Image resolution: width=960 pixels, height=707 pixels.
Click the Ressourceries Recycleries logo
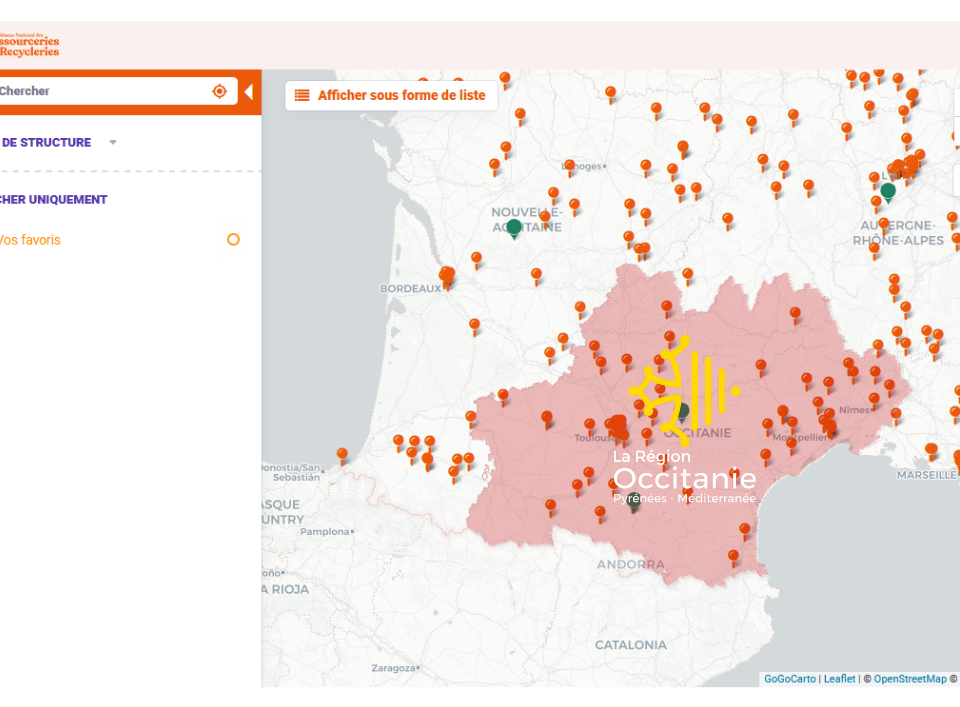tap(29, 45)
